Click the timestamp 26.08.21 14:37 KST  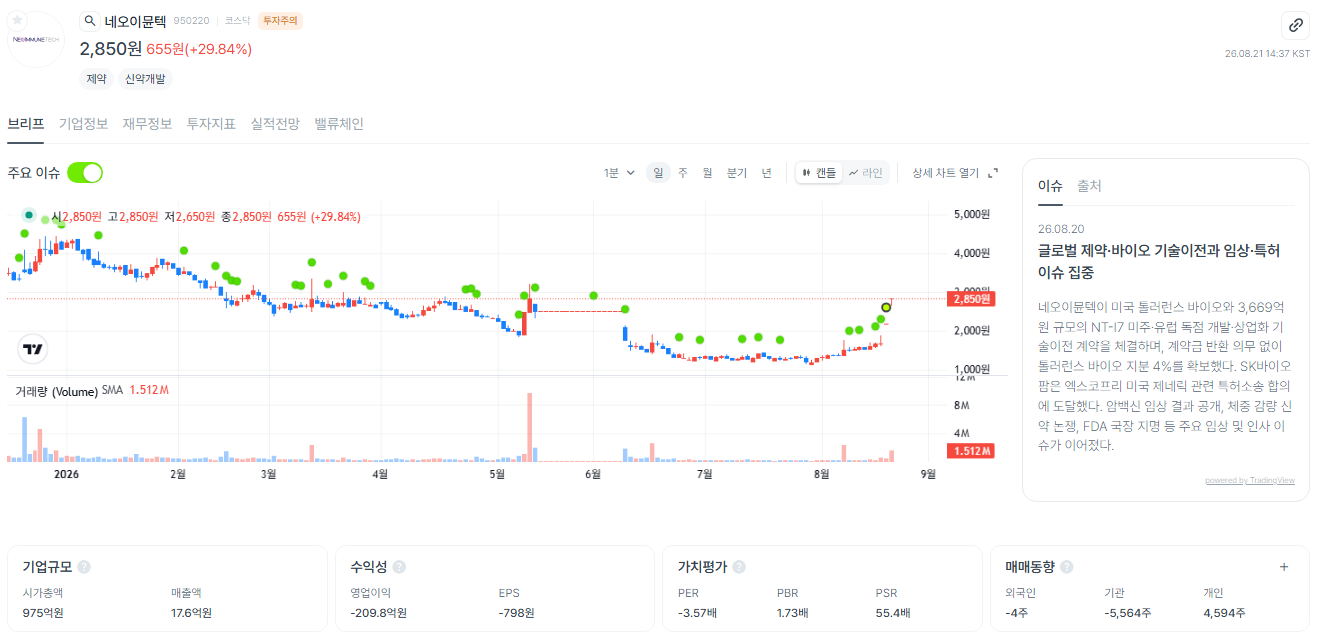coord(1267,53)
